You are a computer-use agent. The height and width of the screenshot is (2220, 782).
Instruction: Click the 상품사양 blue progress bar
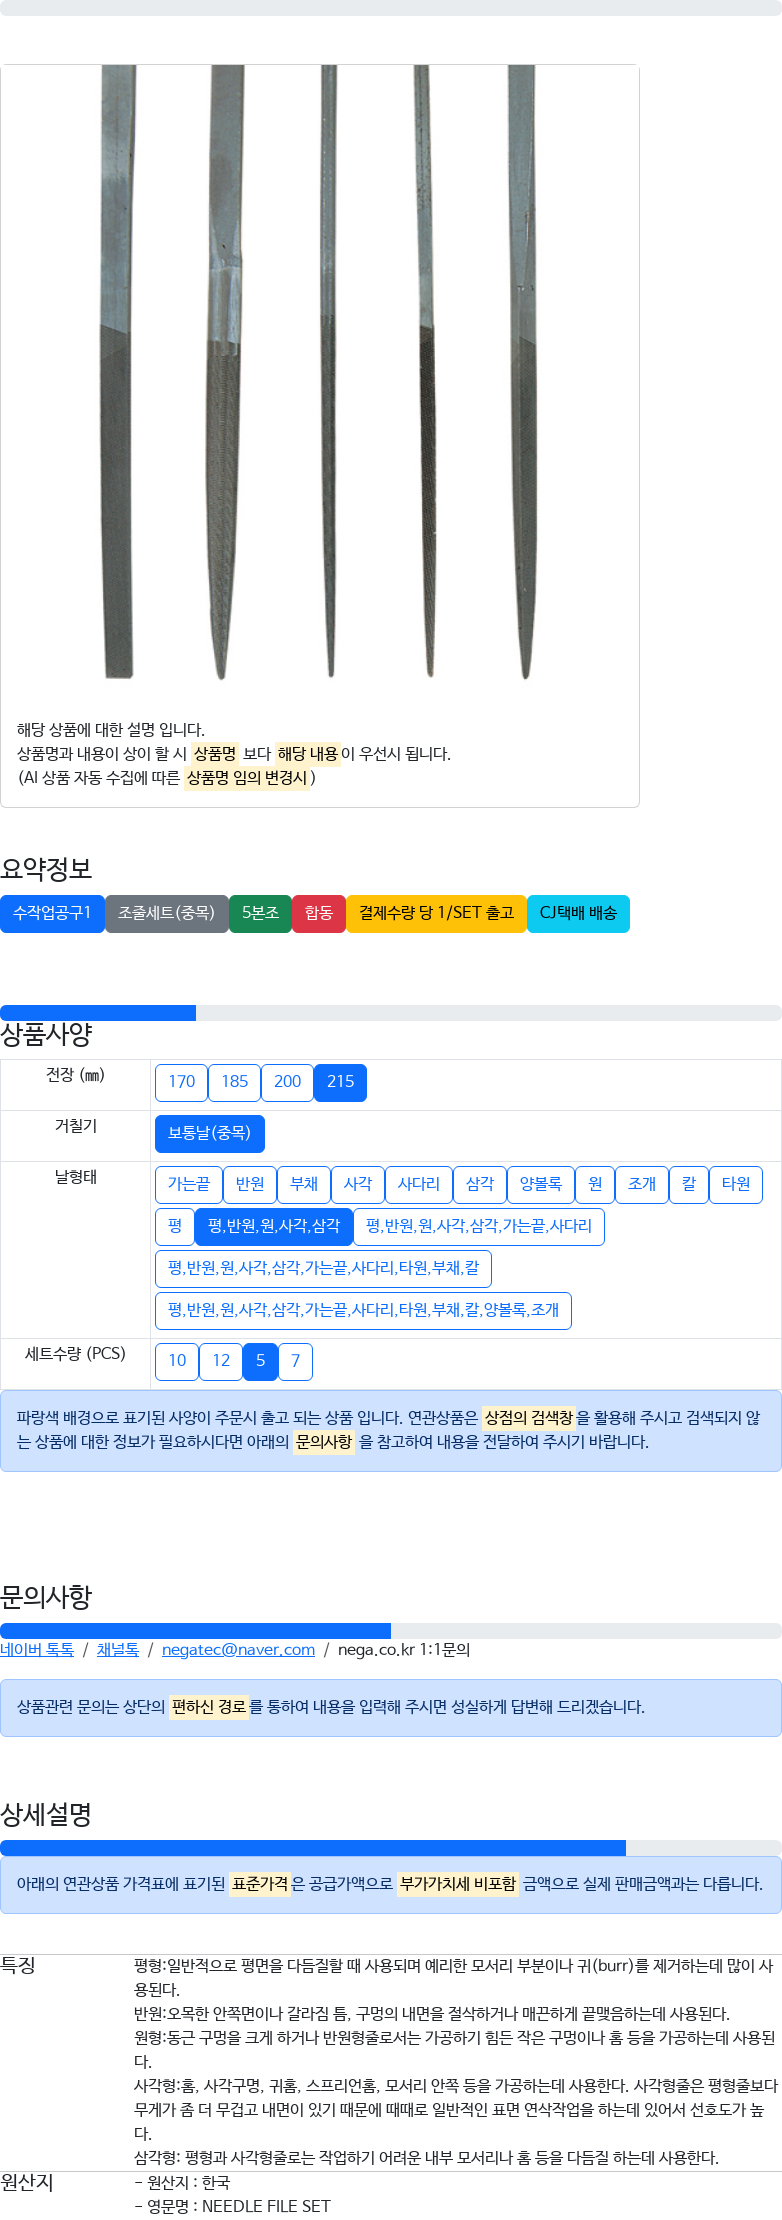pyautogui.click(x=98, y=1013)
